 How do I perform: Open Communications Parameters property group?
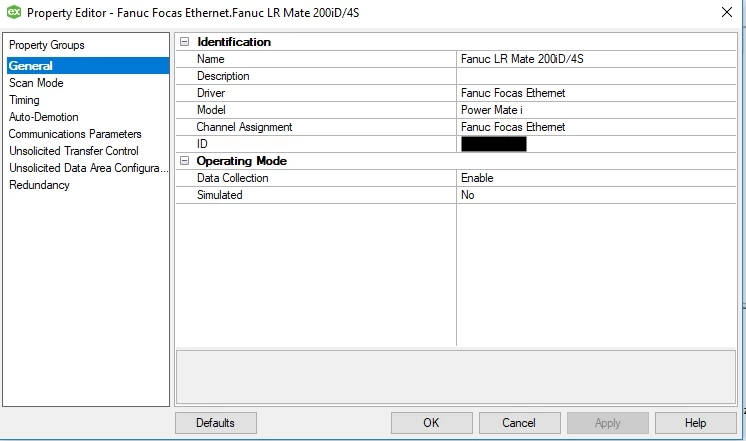75,134
